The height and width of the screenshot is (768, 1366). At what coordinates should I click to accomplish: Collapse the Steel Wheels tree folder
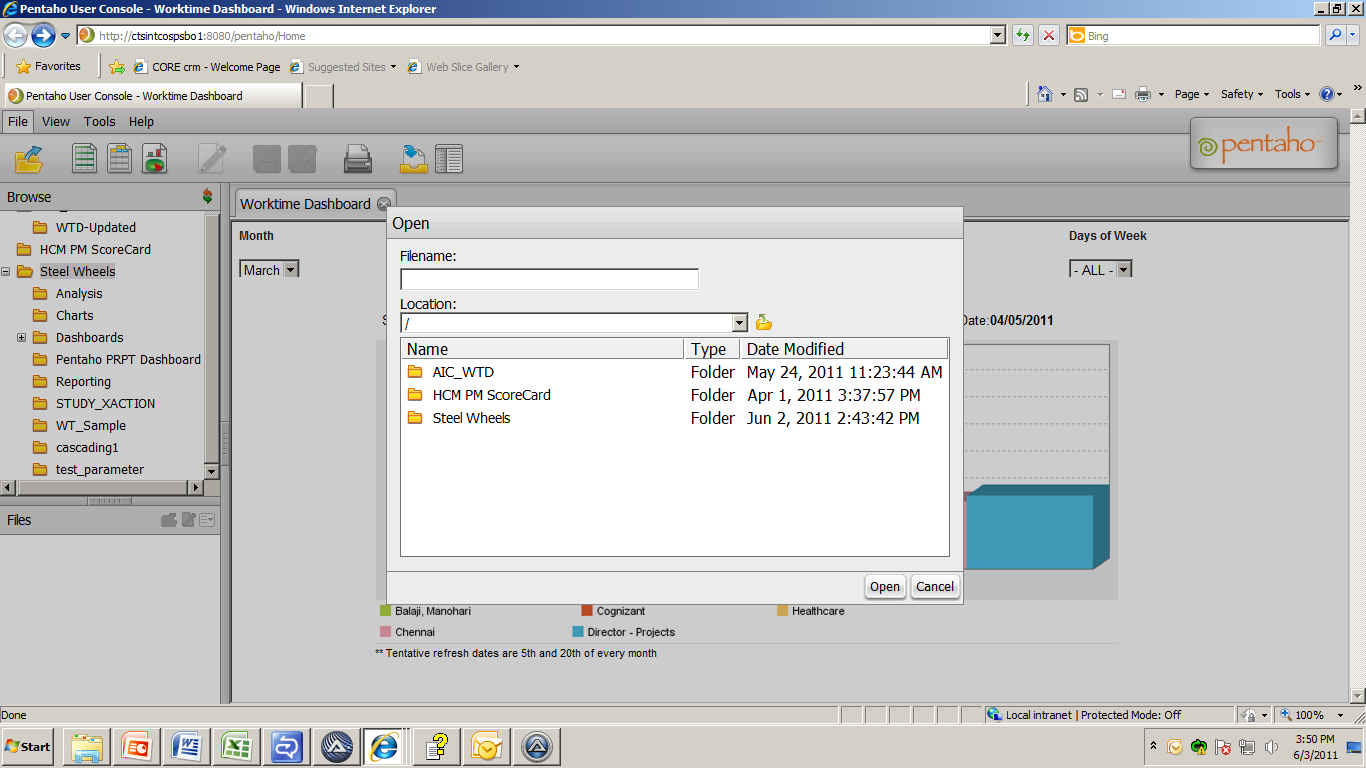pyautogui.click(x=6, y=271)
